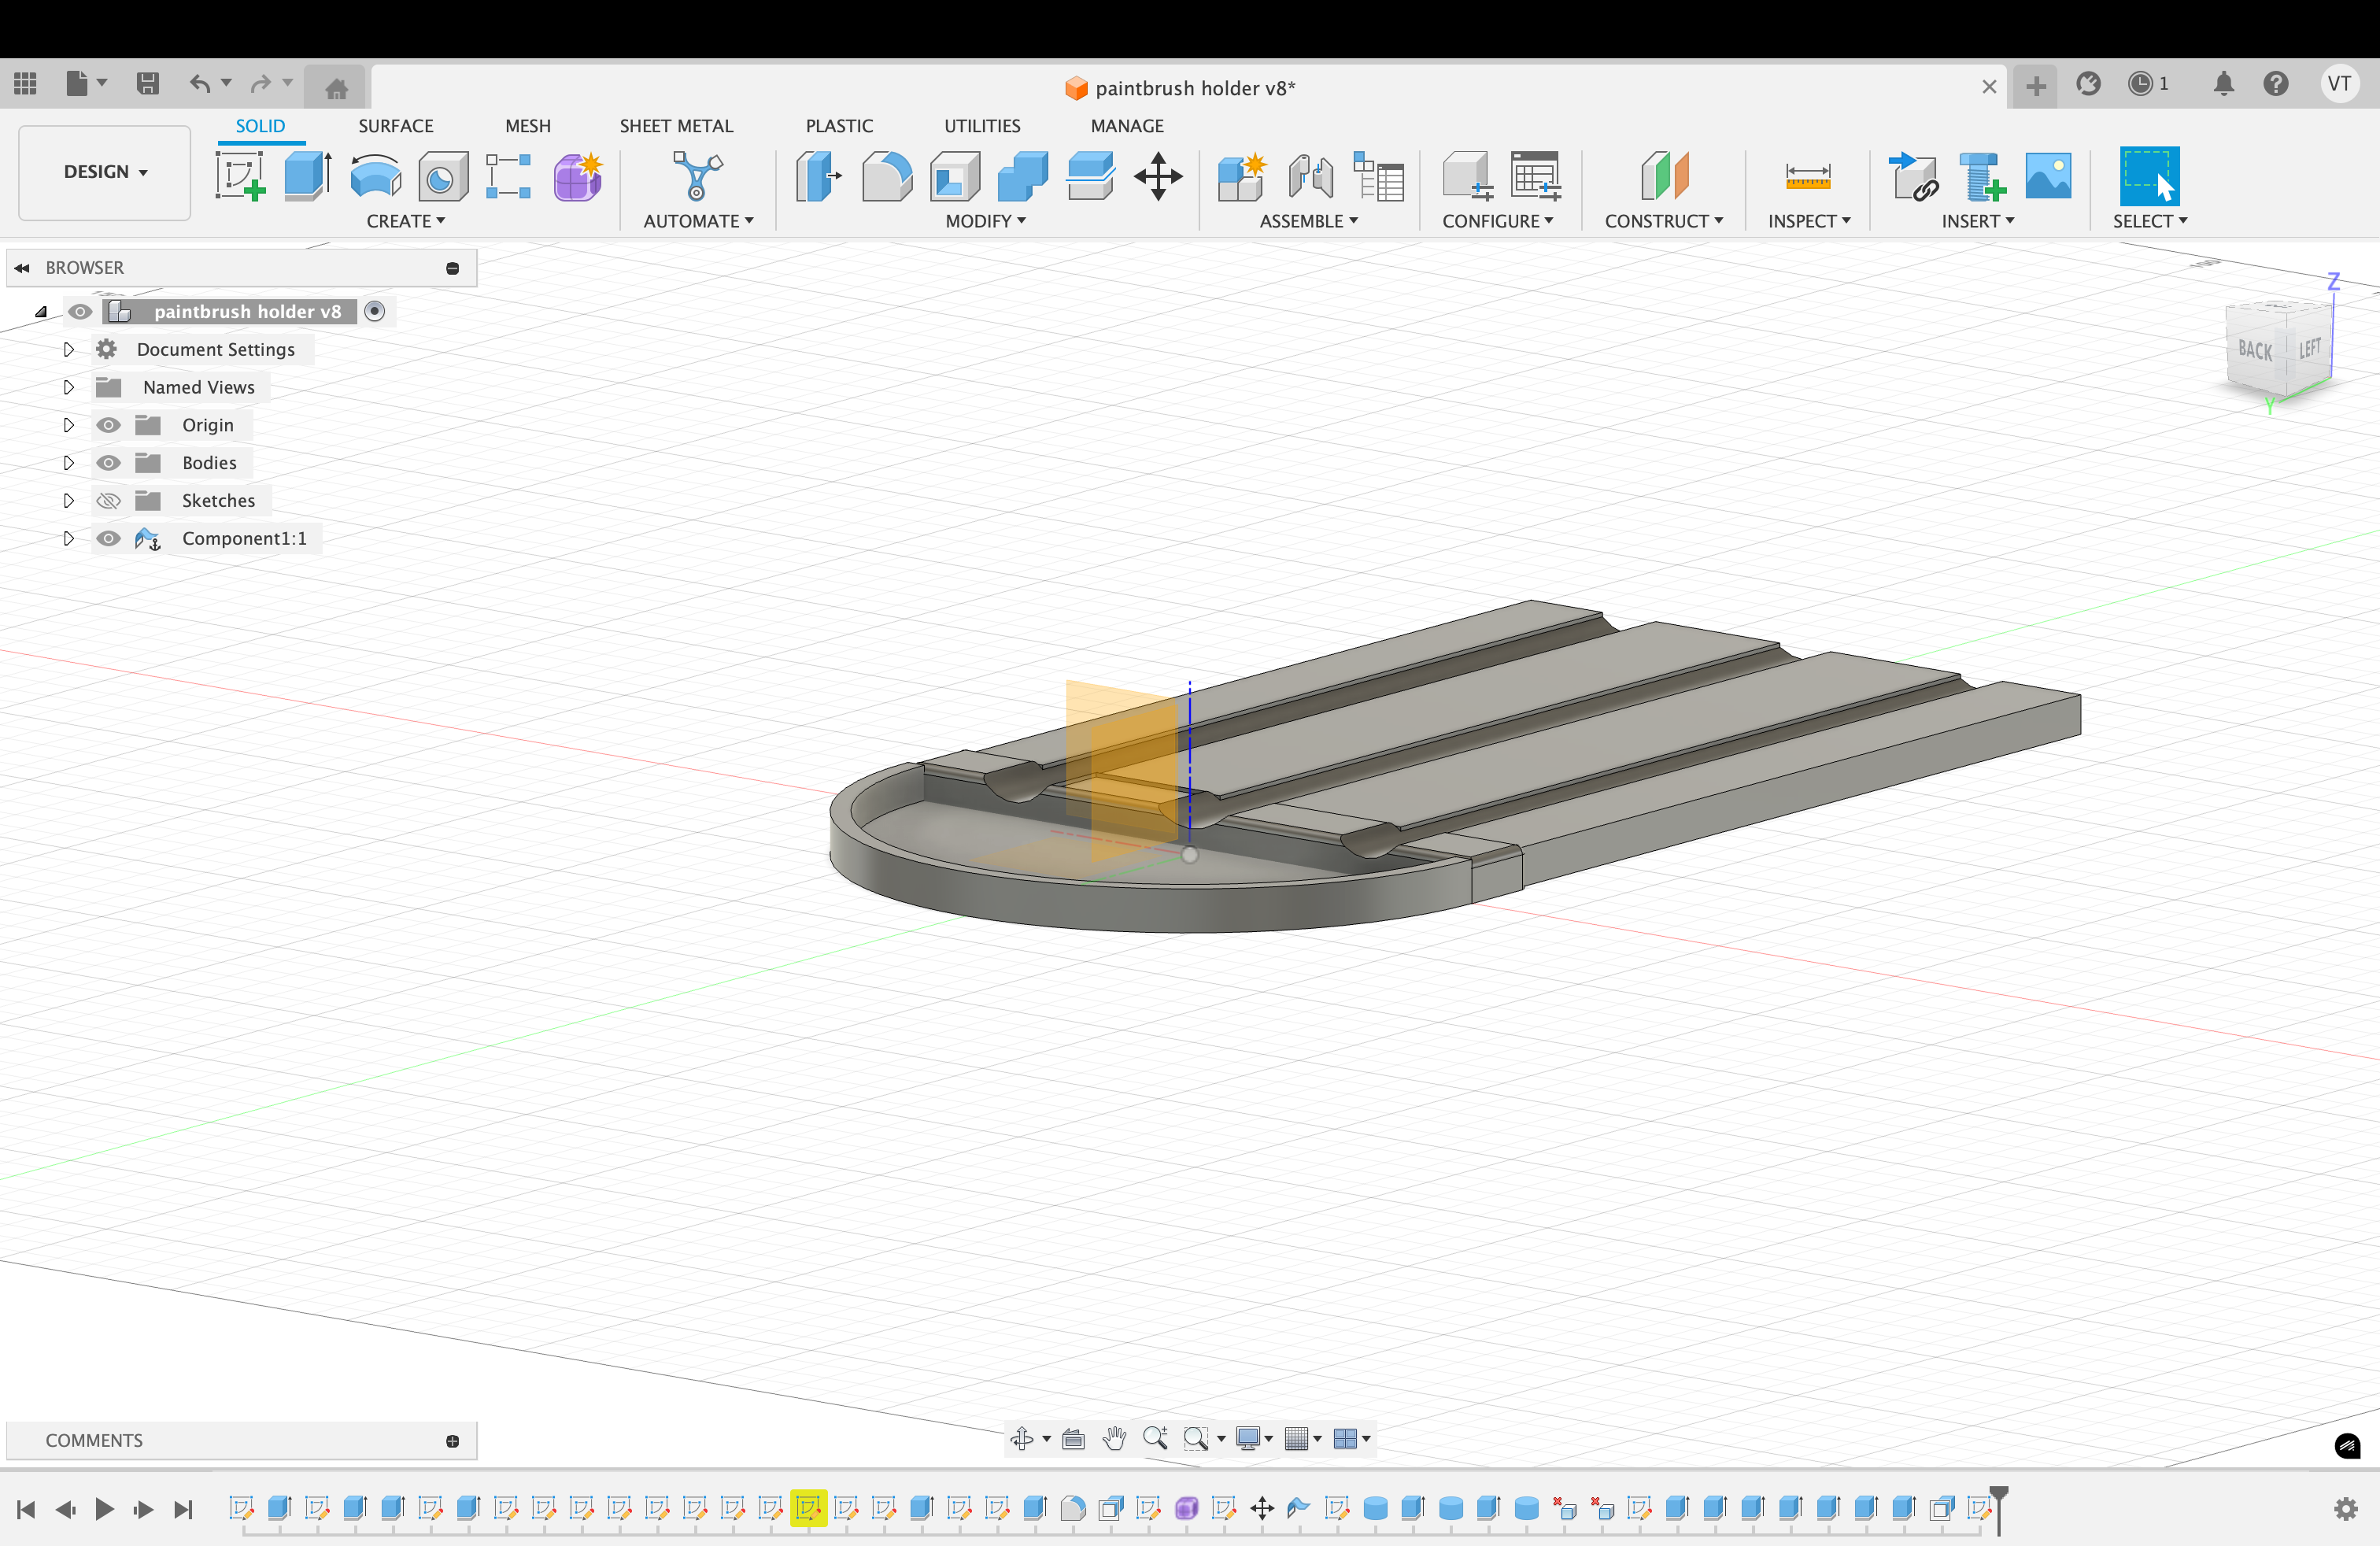The image size is (2380, 1546).
Task: Click the Press Pull tool
Action: [818, 176]
